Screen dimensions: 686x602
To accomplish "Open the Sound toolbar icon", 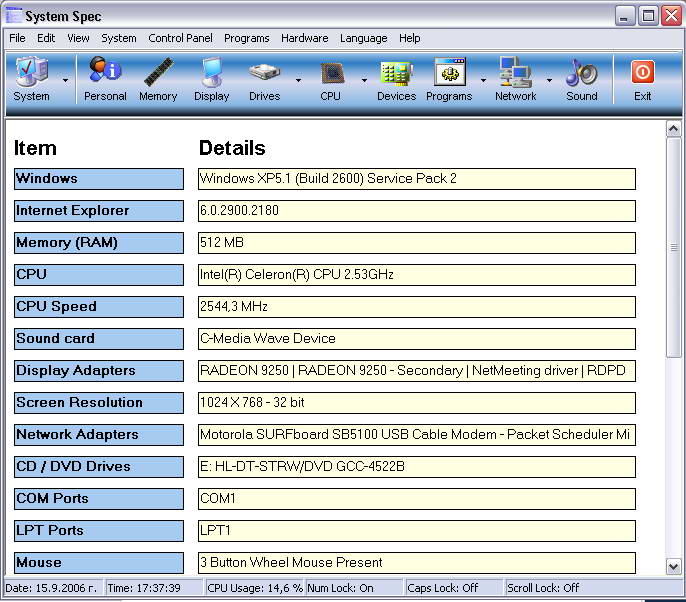I will [x=582, y=79].
